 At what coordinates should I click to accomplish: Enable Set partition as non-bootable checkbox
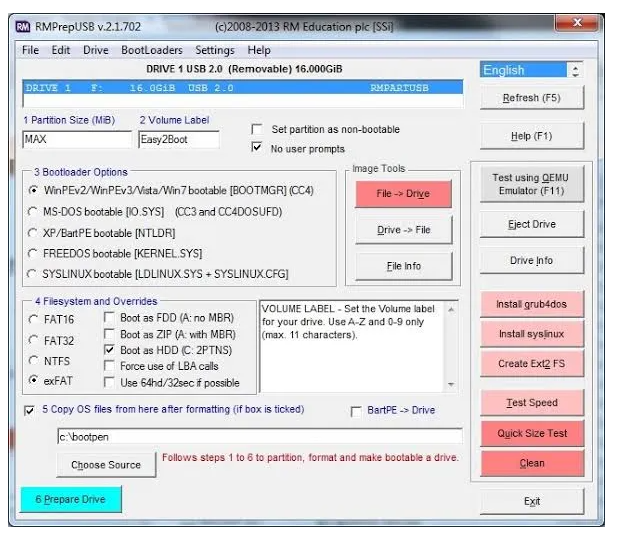pos(257,130)
